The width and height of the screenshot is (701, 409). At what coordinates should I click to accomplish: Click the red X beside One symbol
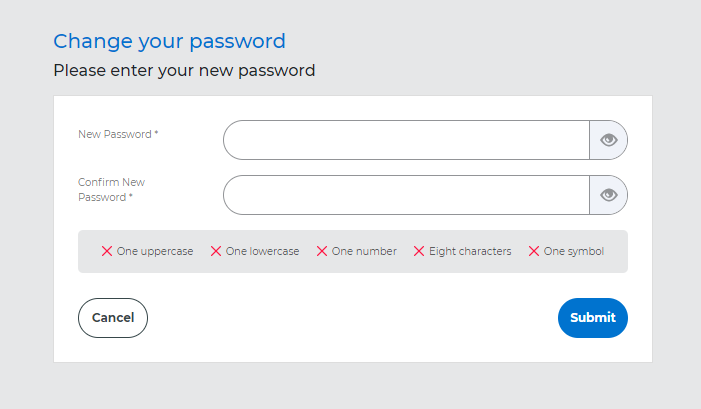pos(534,251)
